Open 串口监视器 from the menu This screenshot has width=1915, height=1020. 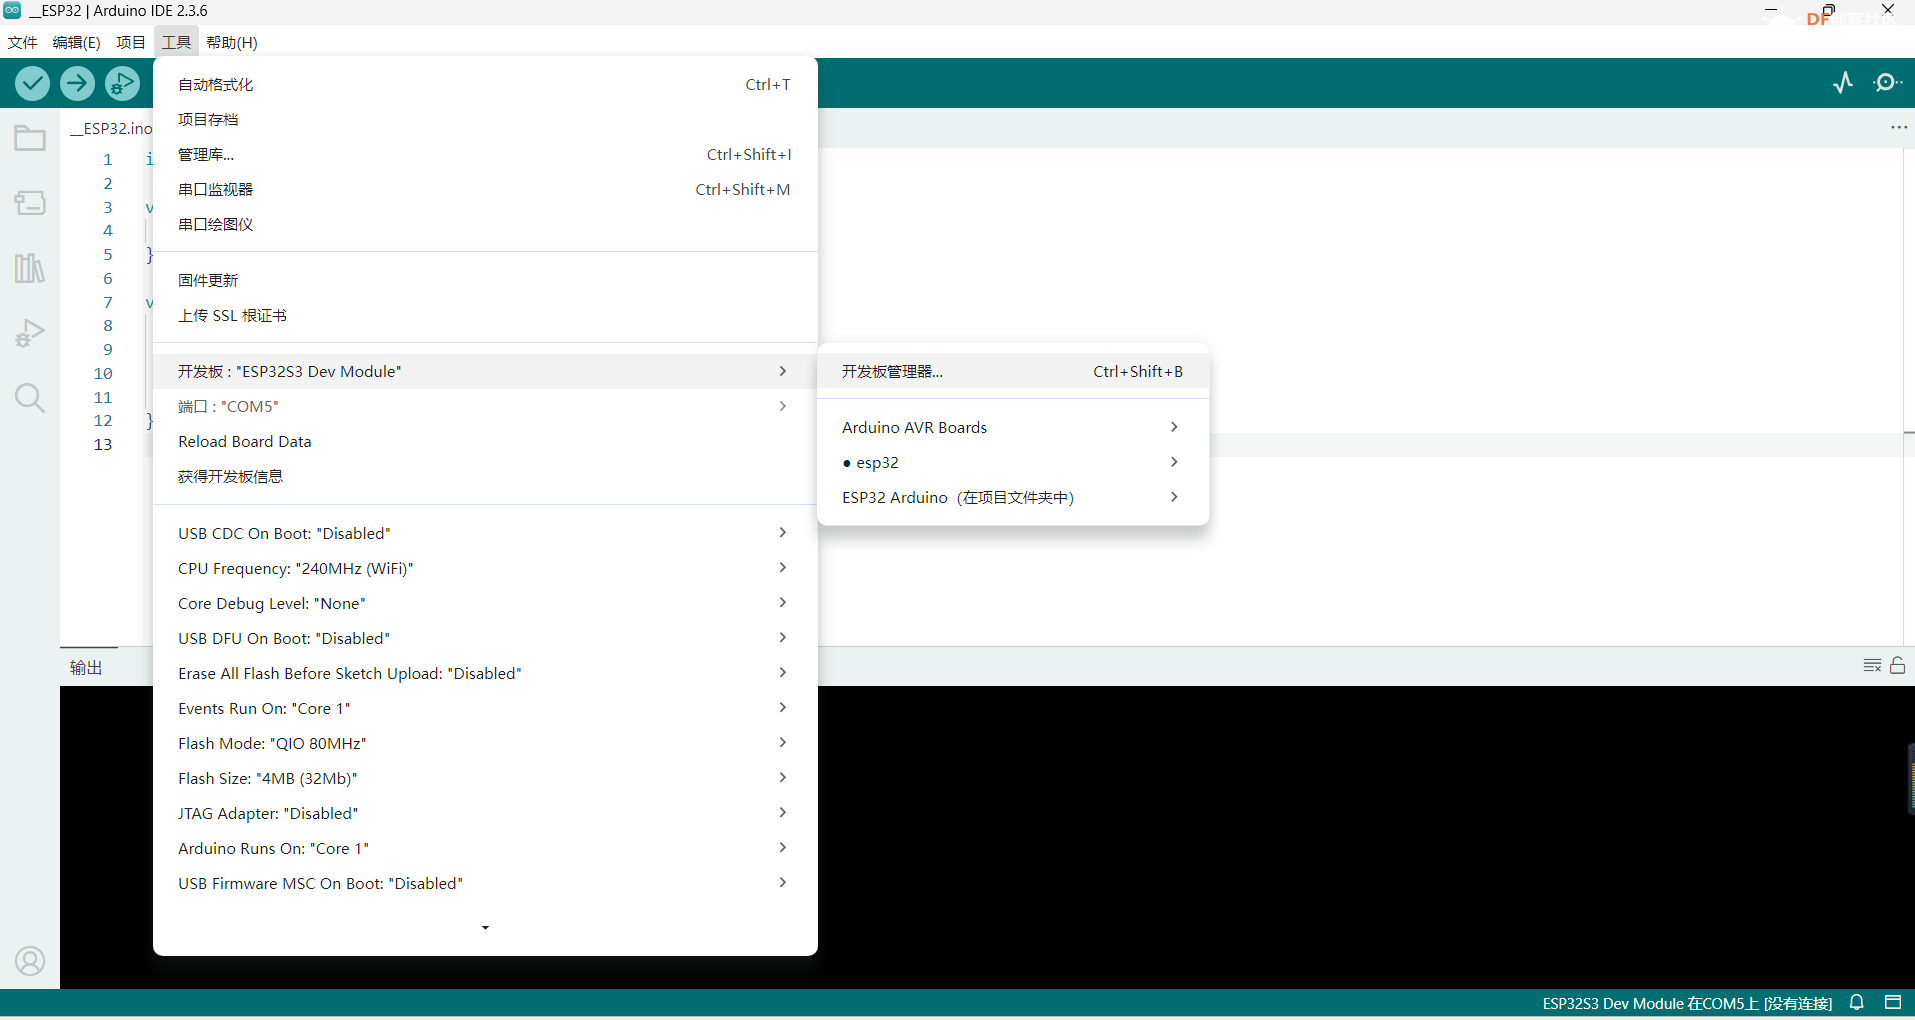click(x=485, y=190)
